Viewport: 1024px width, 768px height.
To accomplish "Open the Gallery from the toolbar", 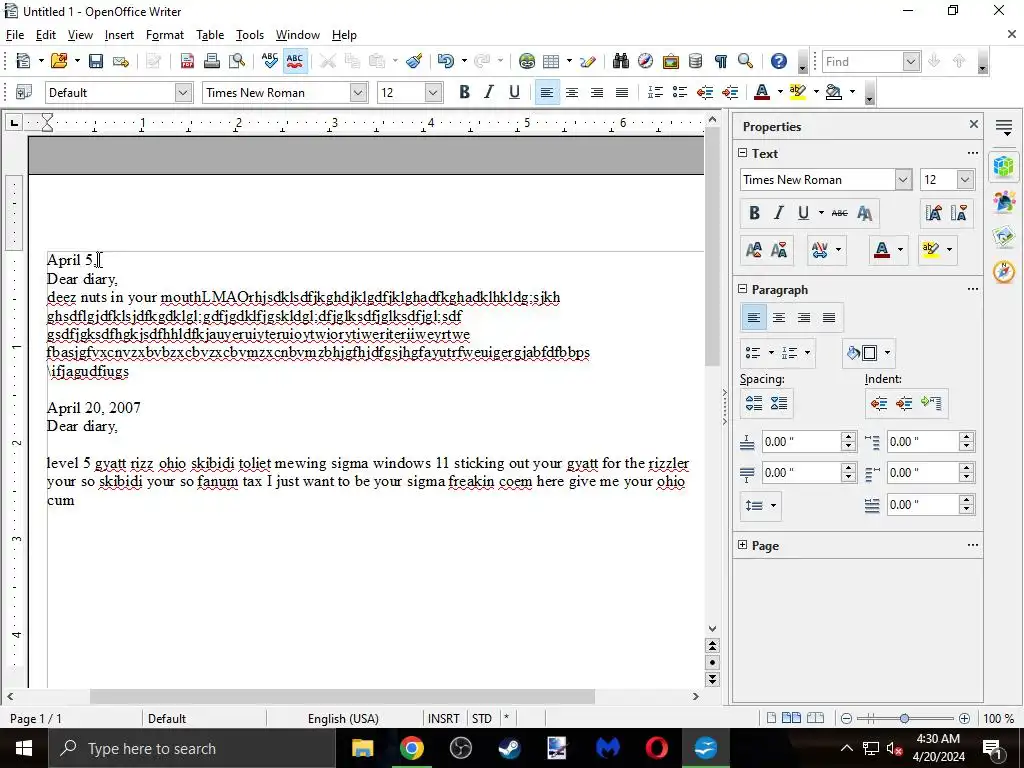I will coord(671,61).
